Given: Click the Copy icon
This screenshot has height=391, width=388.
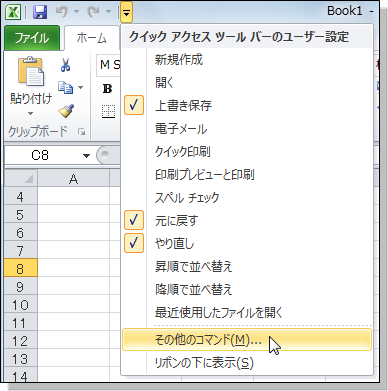Looking at the screenshot, I should [65, 87].
